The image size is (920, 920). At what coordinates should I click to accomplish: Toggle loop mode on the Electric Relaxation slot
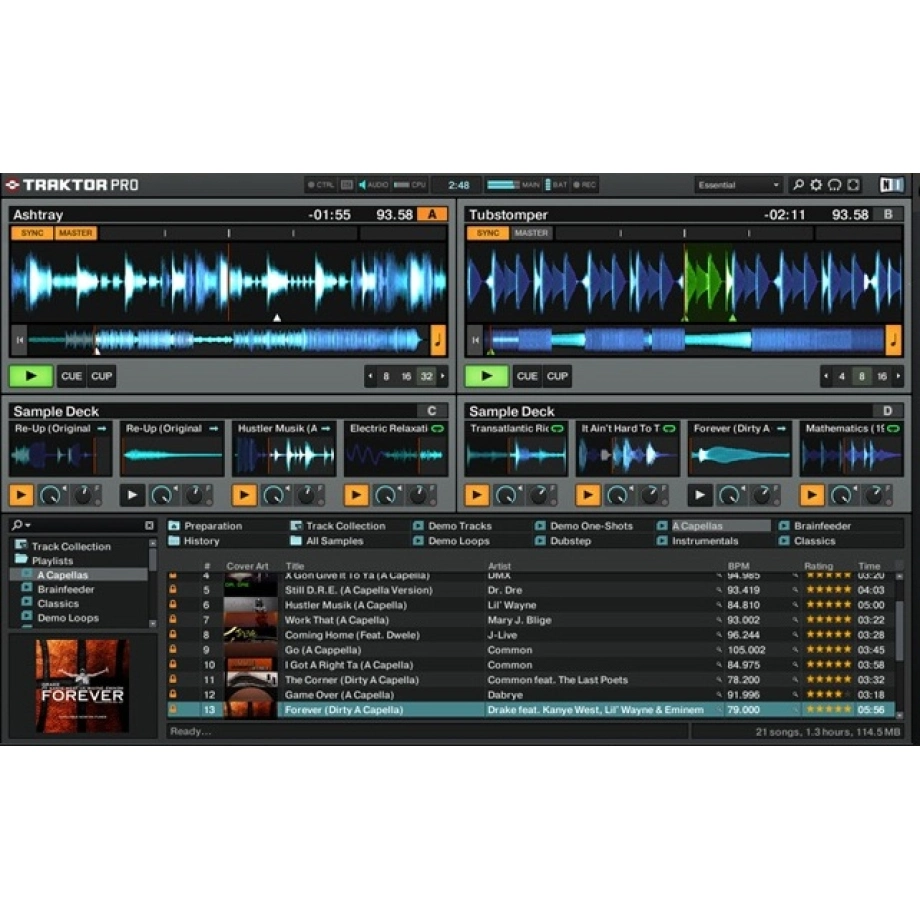pyautogui.click(x=438, y=429)
